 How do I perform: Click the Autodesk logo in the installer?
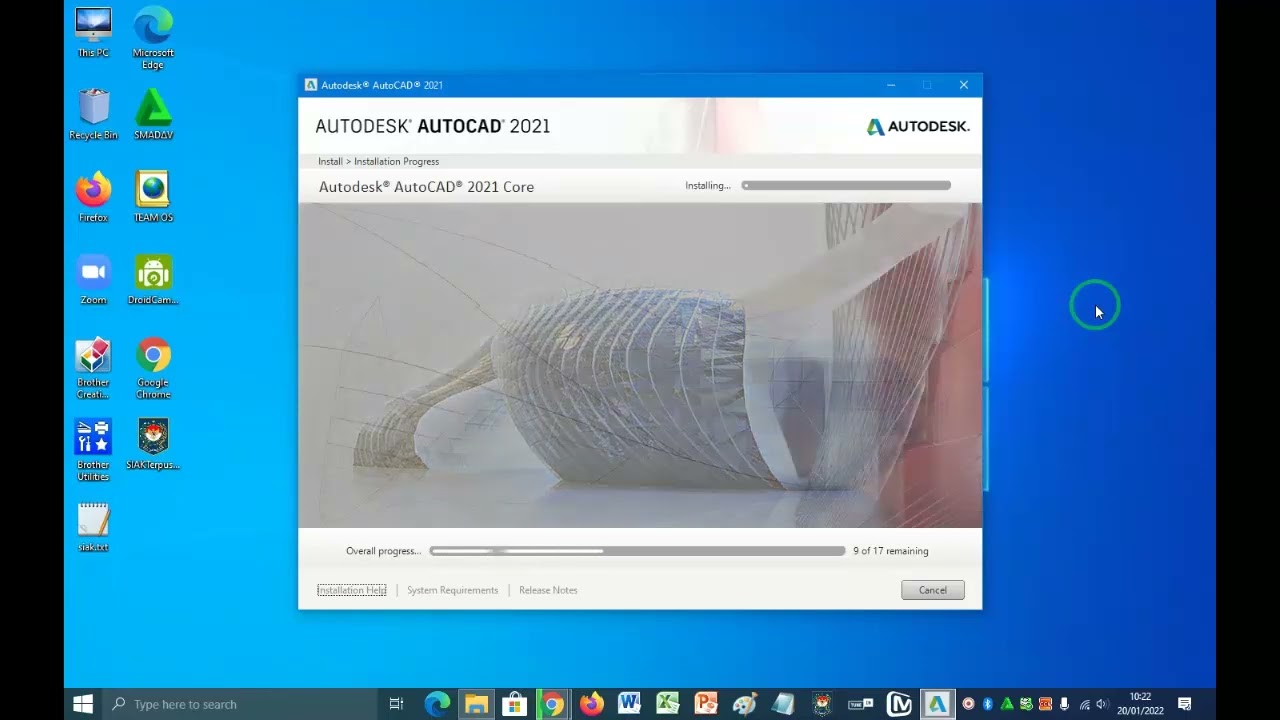point(918,127)
